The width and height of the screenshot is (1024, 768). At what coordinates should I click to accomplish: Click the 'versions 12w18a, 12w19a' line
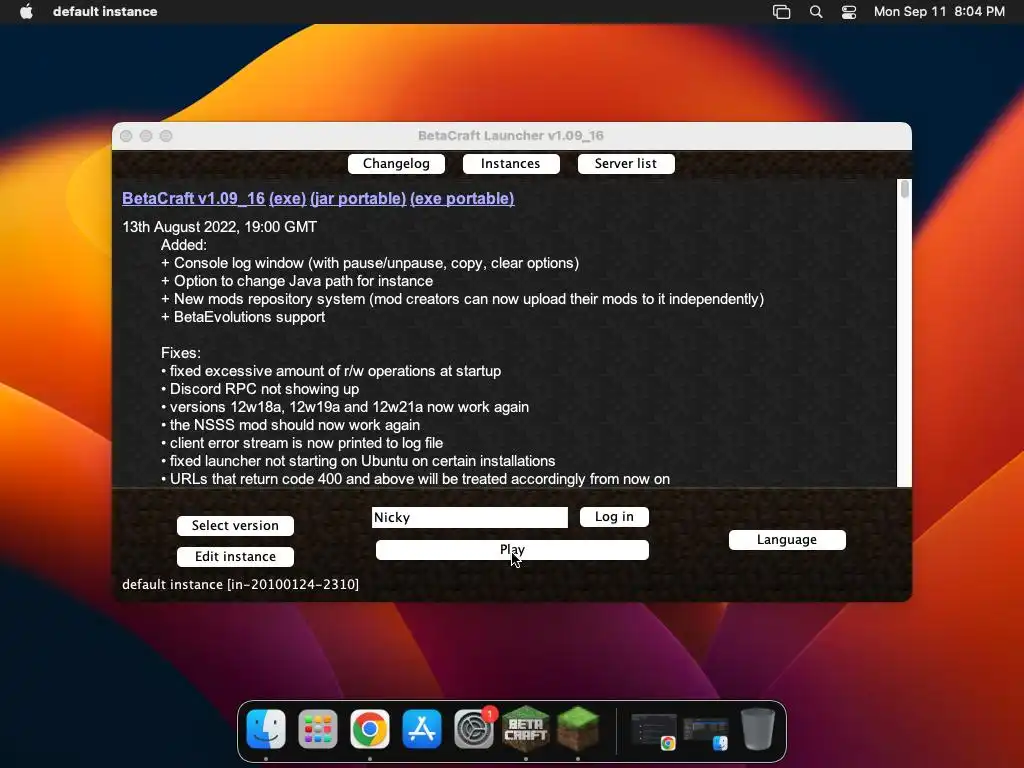(x=345, y=407)
